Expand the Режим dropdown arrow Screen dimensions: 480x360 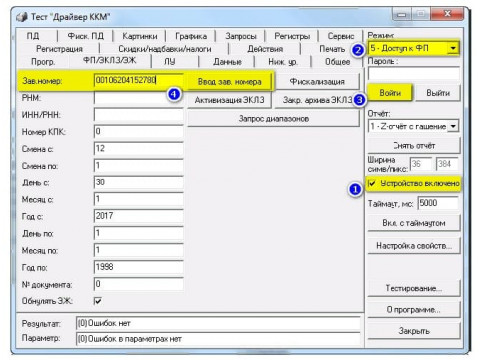click(x=452, y=48)
